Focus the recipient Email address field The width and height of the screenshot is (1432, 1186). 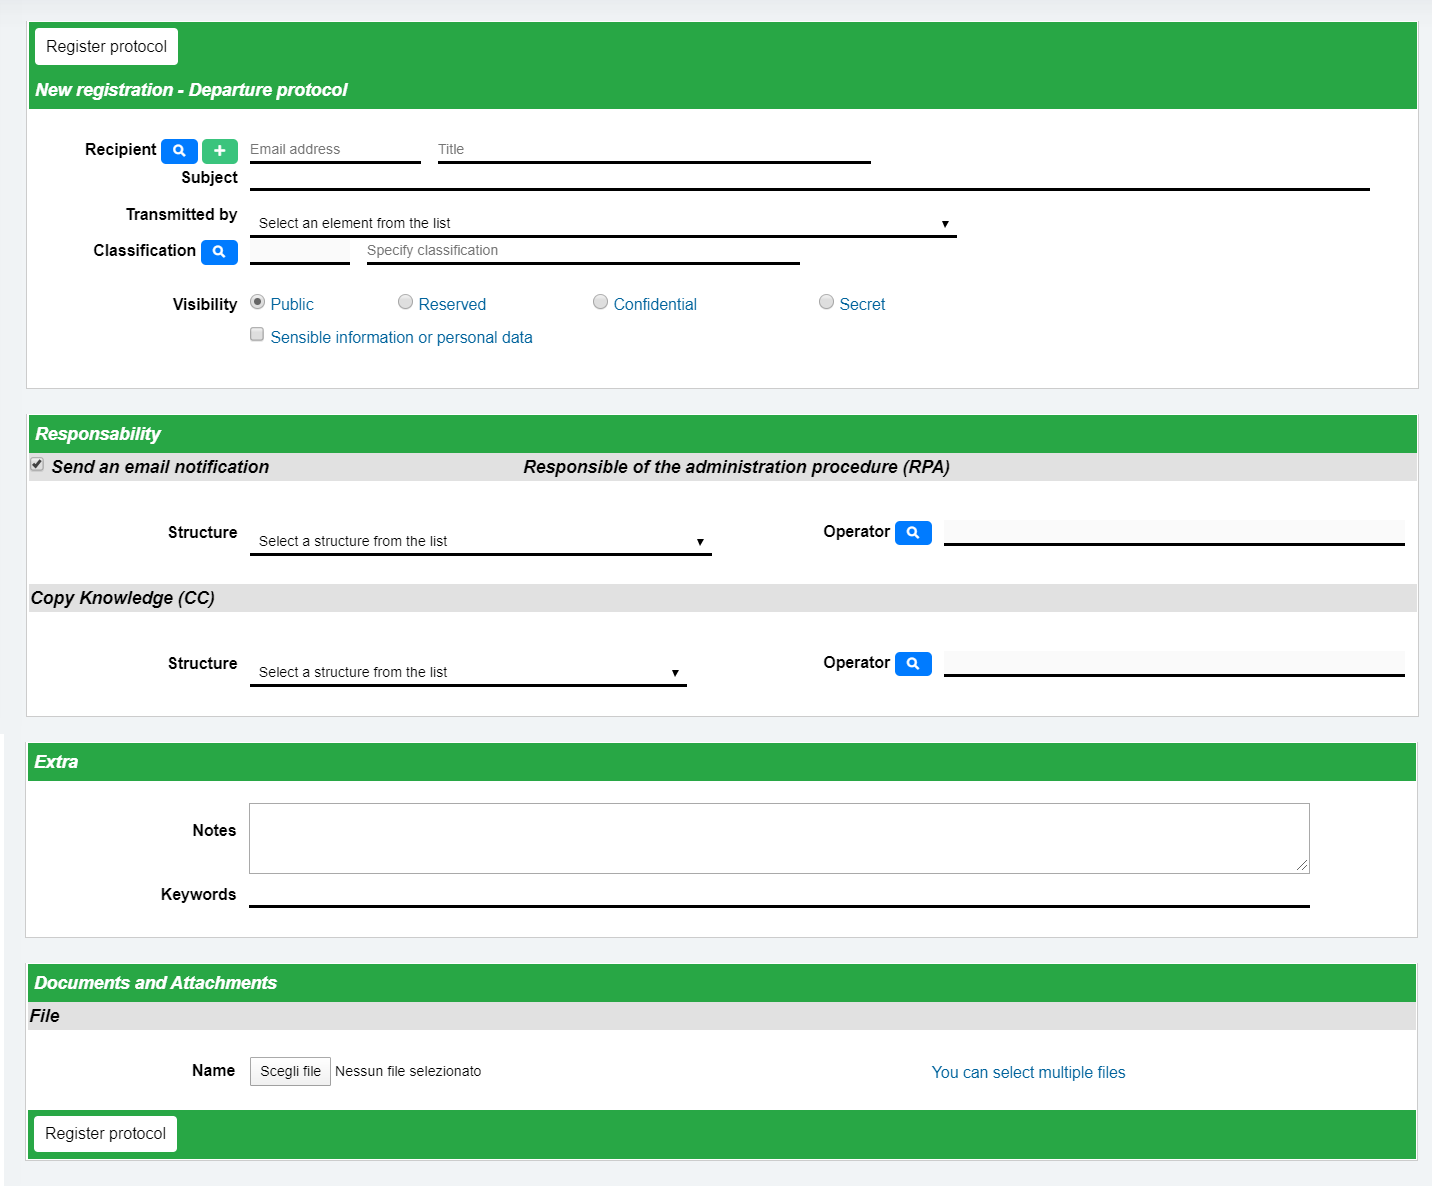[x=335, y=150]
